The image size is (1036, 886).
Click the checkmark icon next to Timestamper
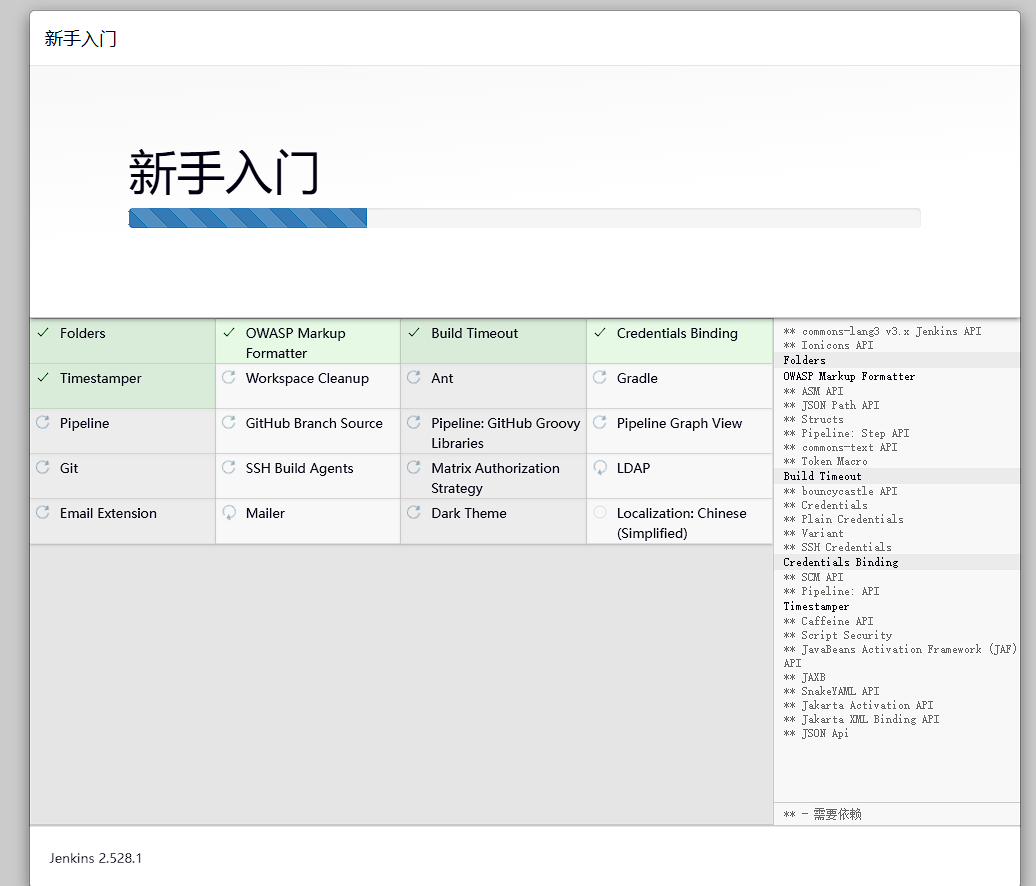tap(42, 378)
